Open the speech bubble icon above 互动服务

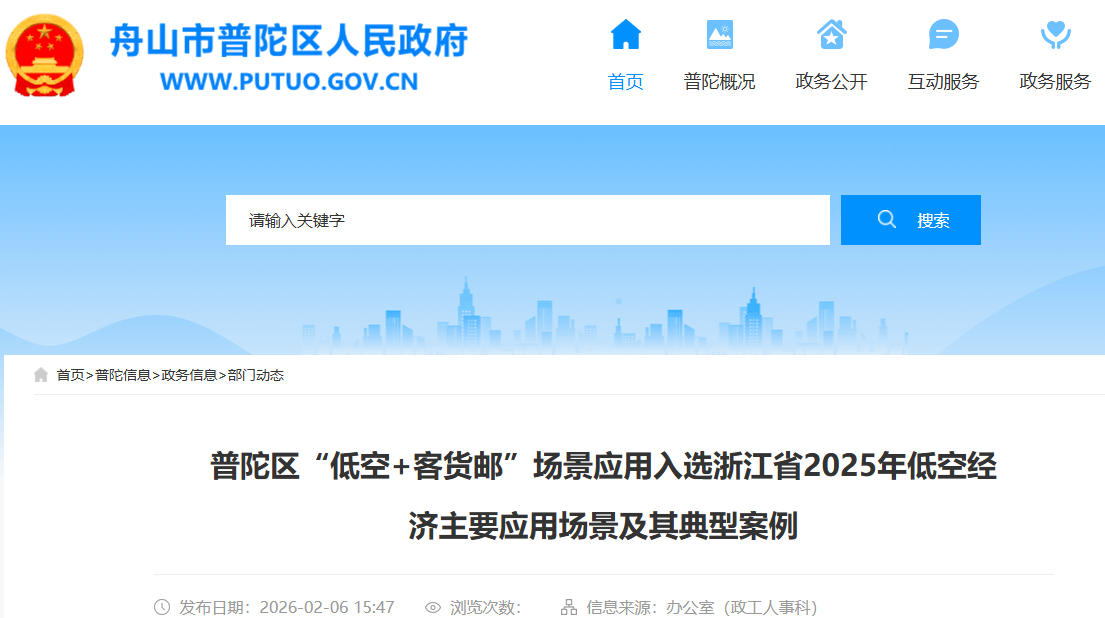(943, 35)
